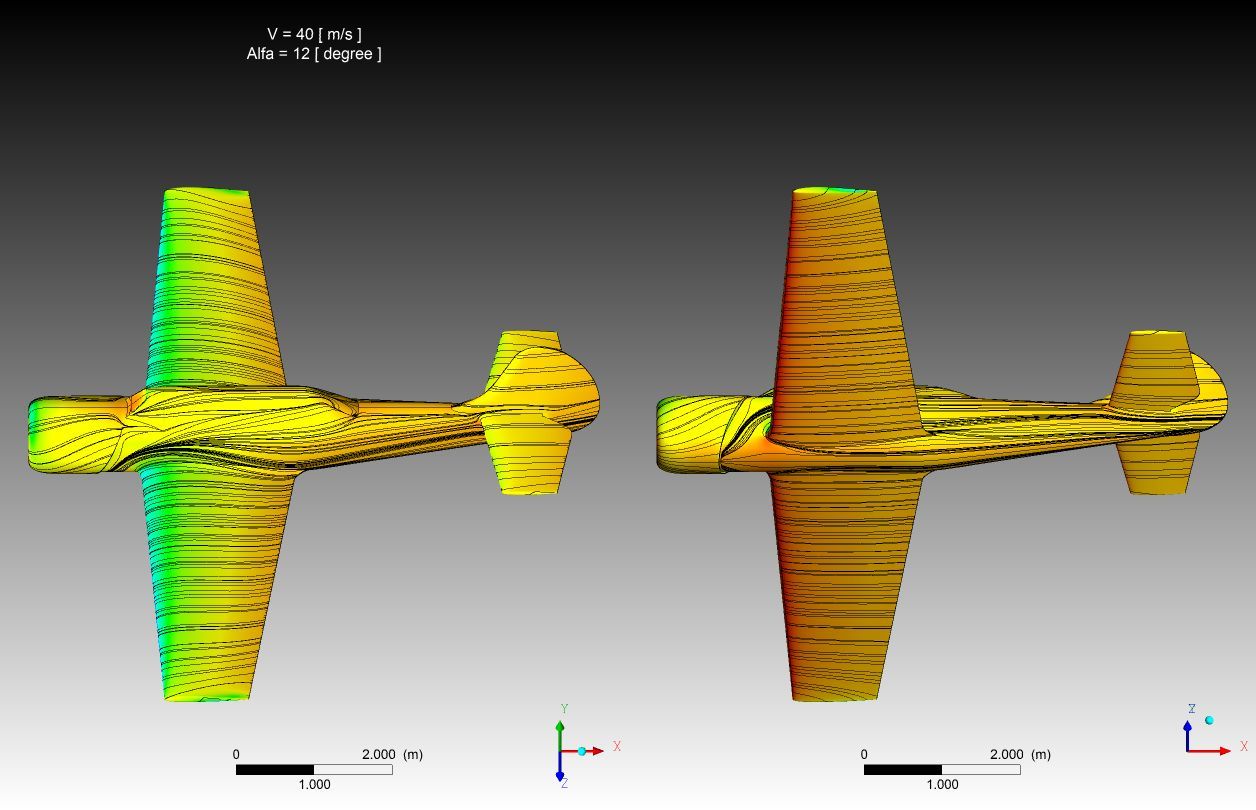Click the 1.000 label under left scale bar
The width and height of the screenshot is (1256, 810).
[314, 785]
